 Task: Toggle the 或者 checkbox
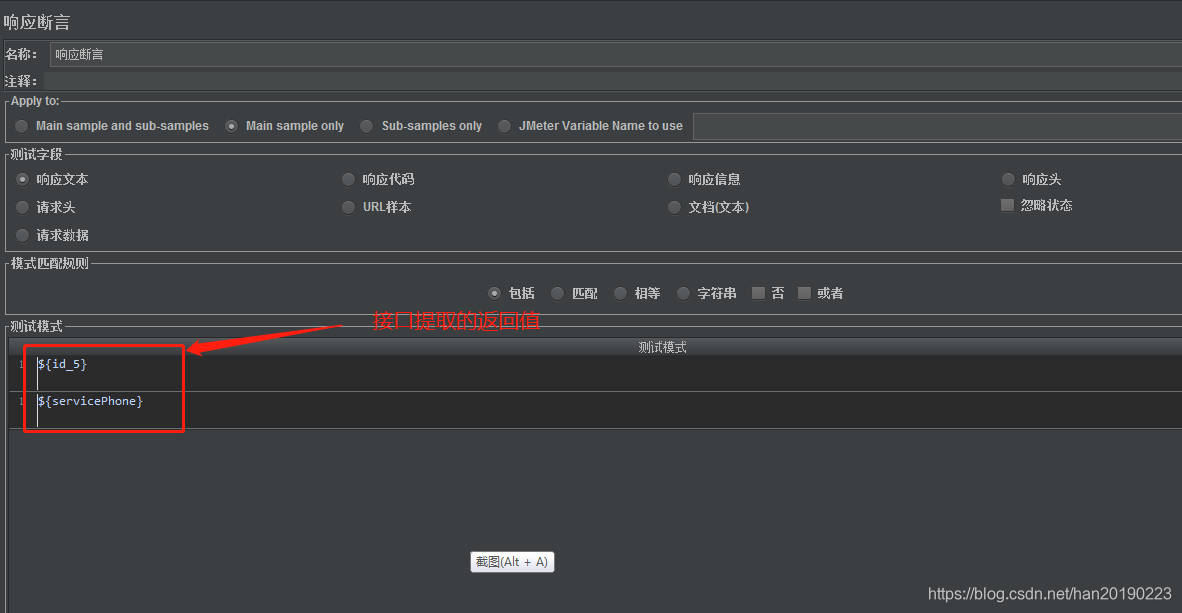point(804,293)
